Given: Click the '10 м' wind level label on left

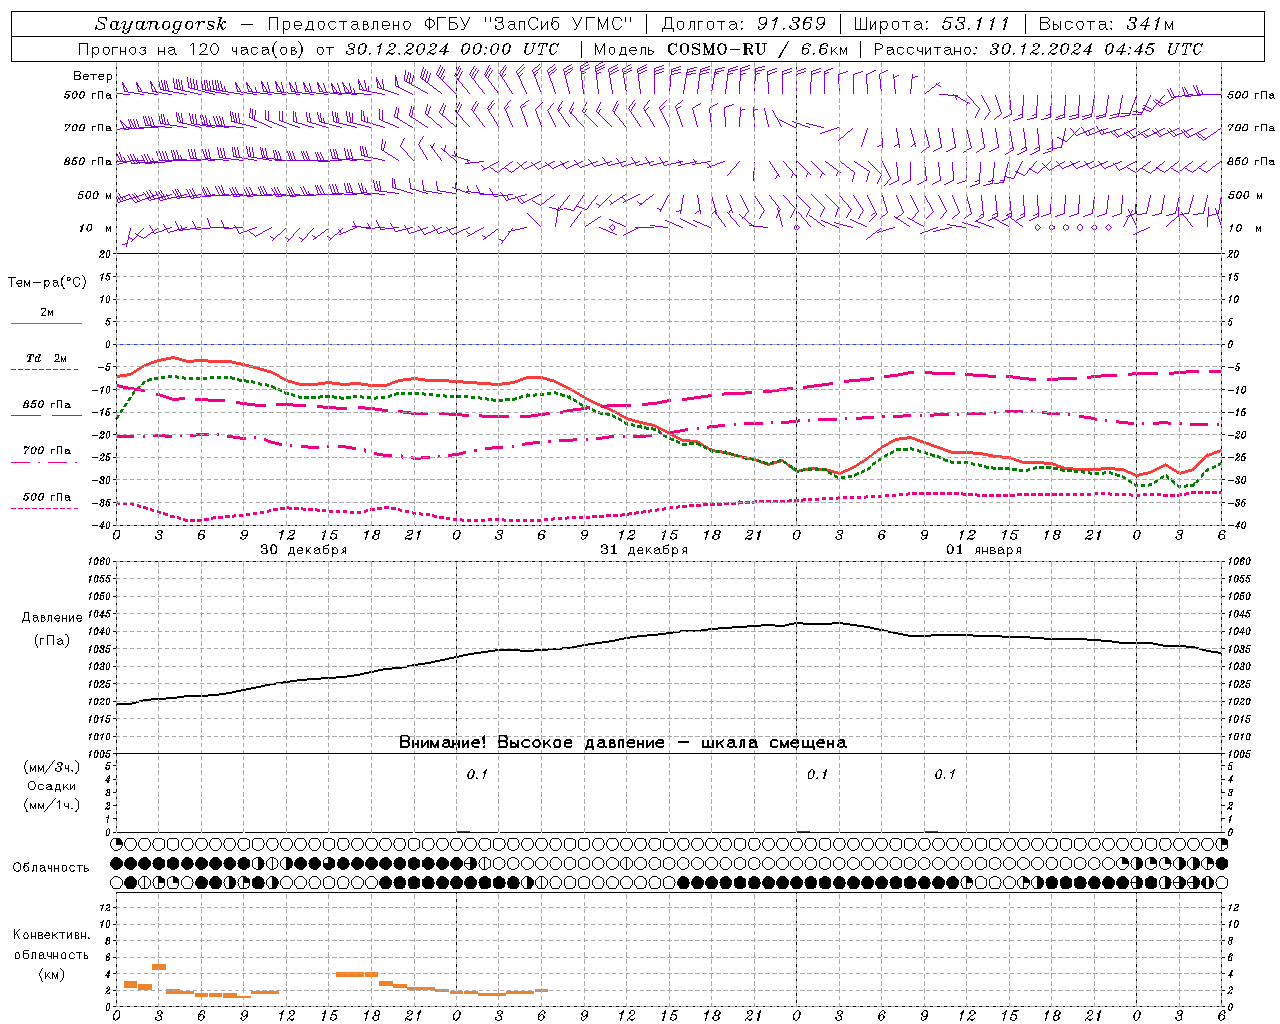Looking at the screenshot, I should coord(95,228).
